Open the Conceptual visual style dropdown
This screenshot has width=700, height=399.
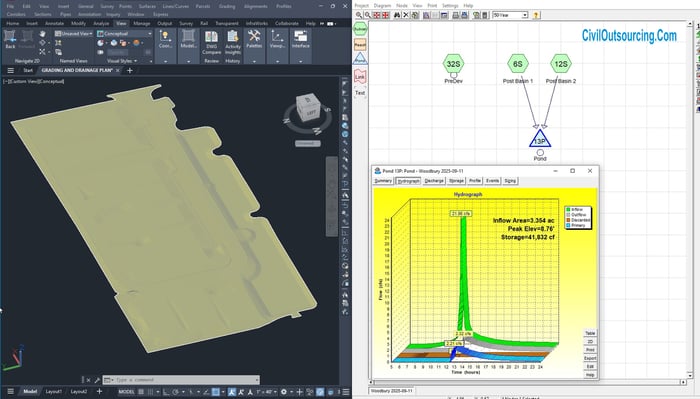tap(125, 33)
